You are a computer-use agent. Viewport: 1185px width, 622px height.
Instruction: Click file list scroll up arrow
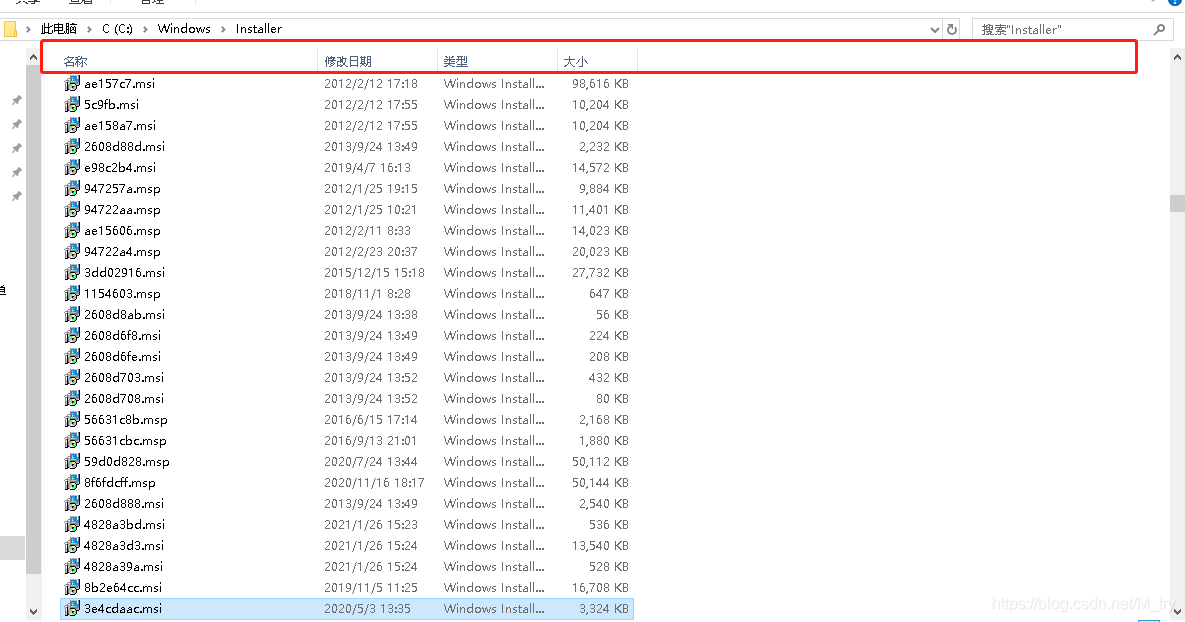pos(1177,57)
